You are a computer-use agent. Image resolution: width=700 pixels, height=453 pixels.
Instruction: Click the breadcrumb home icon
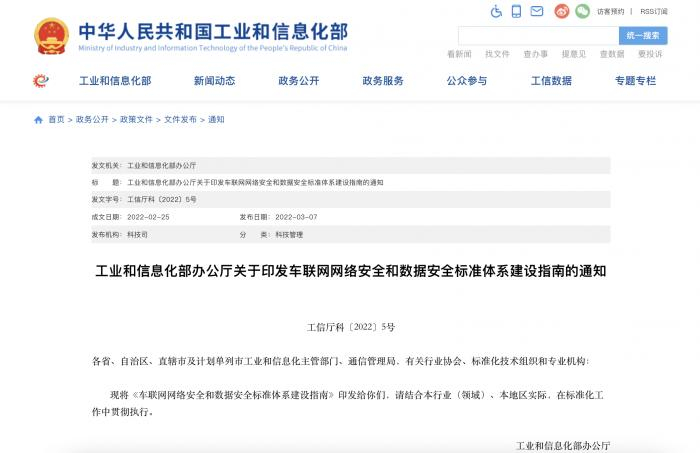click(38, 120)
